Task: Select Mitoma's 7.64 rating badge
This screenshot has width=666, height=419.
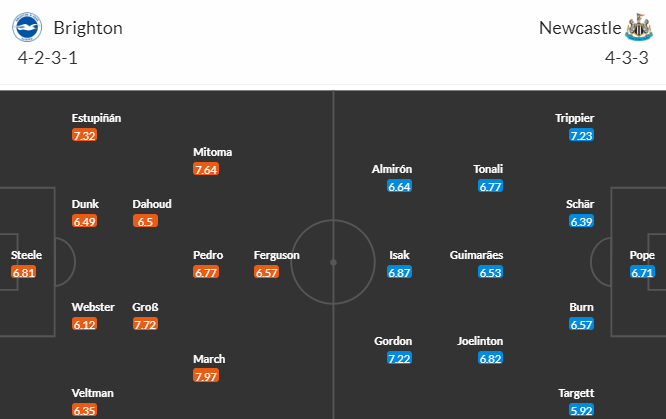Action: 206,170
